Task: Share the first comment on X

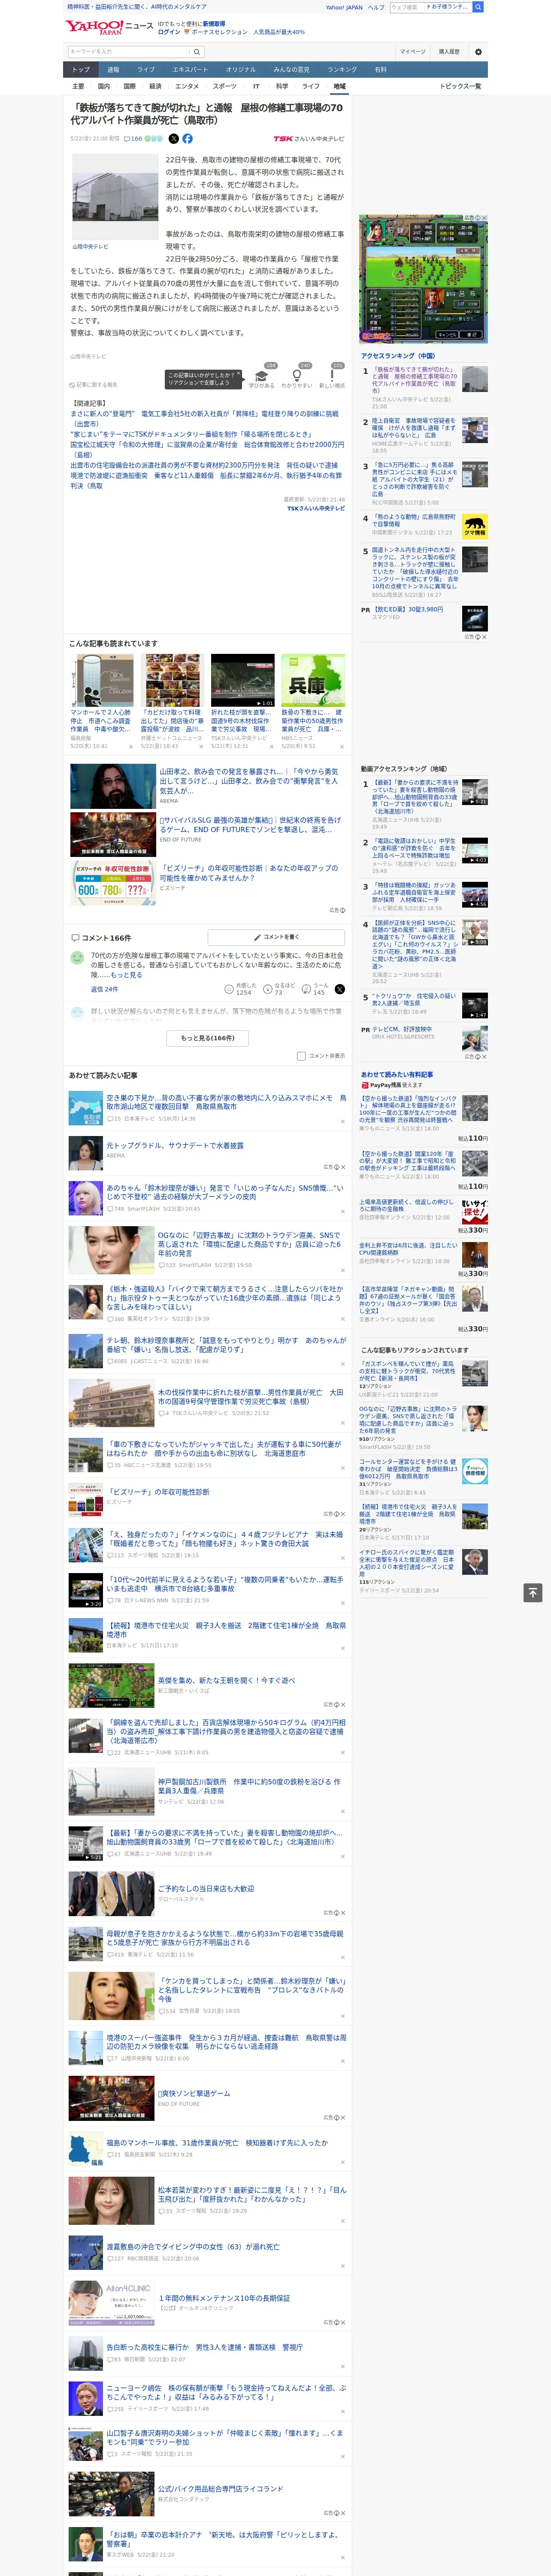Action: tap(339, 989)
